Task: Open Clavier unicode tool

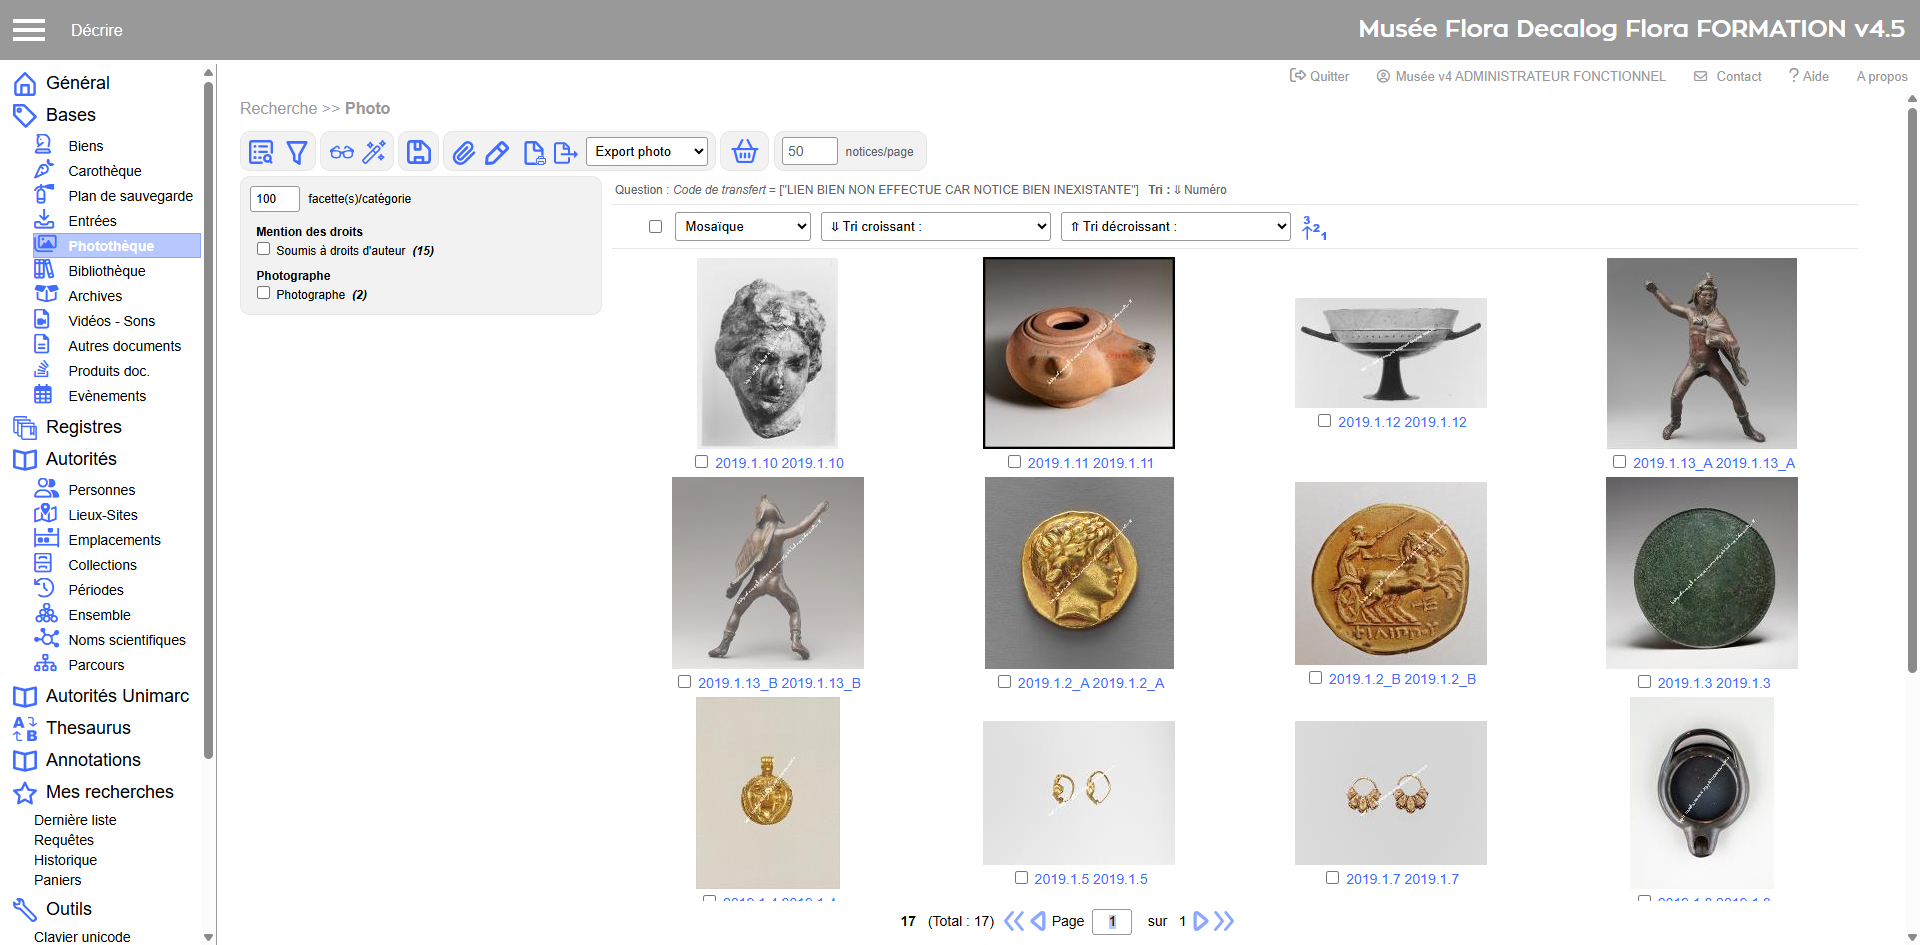Action: [82, 937]
